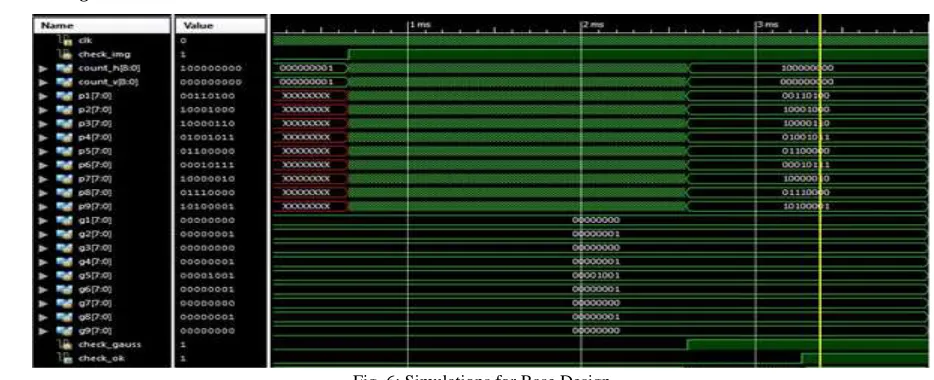934x380 pixels.
Task: Click the check_ok signal icon
Action: tap(66, 358)
